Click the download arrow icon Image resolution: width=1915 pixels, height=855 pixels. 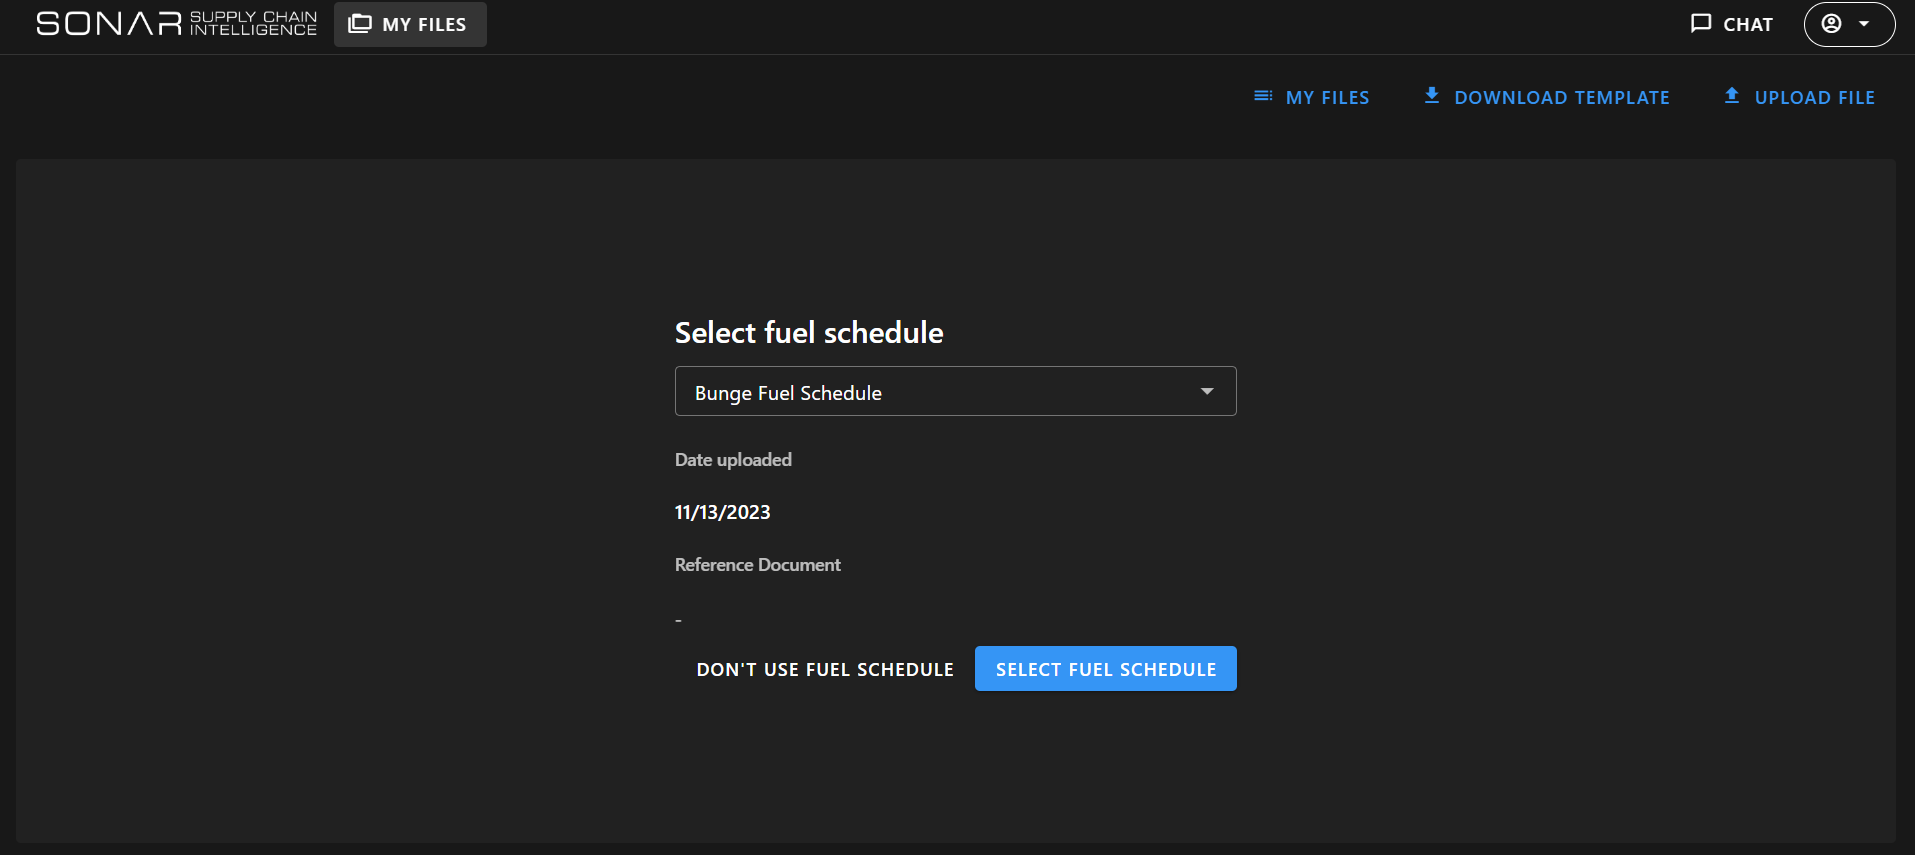[x=1432, y=96]
